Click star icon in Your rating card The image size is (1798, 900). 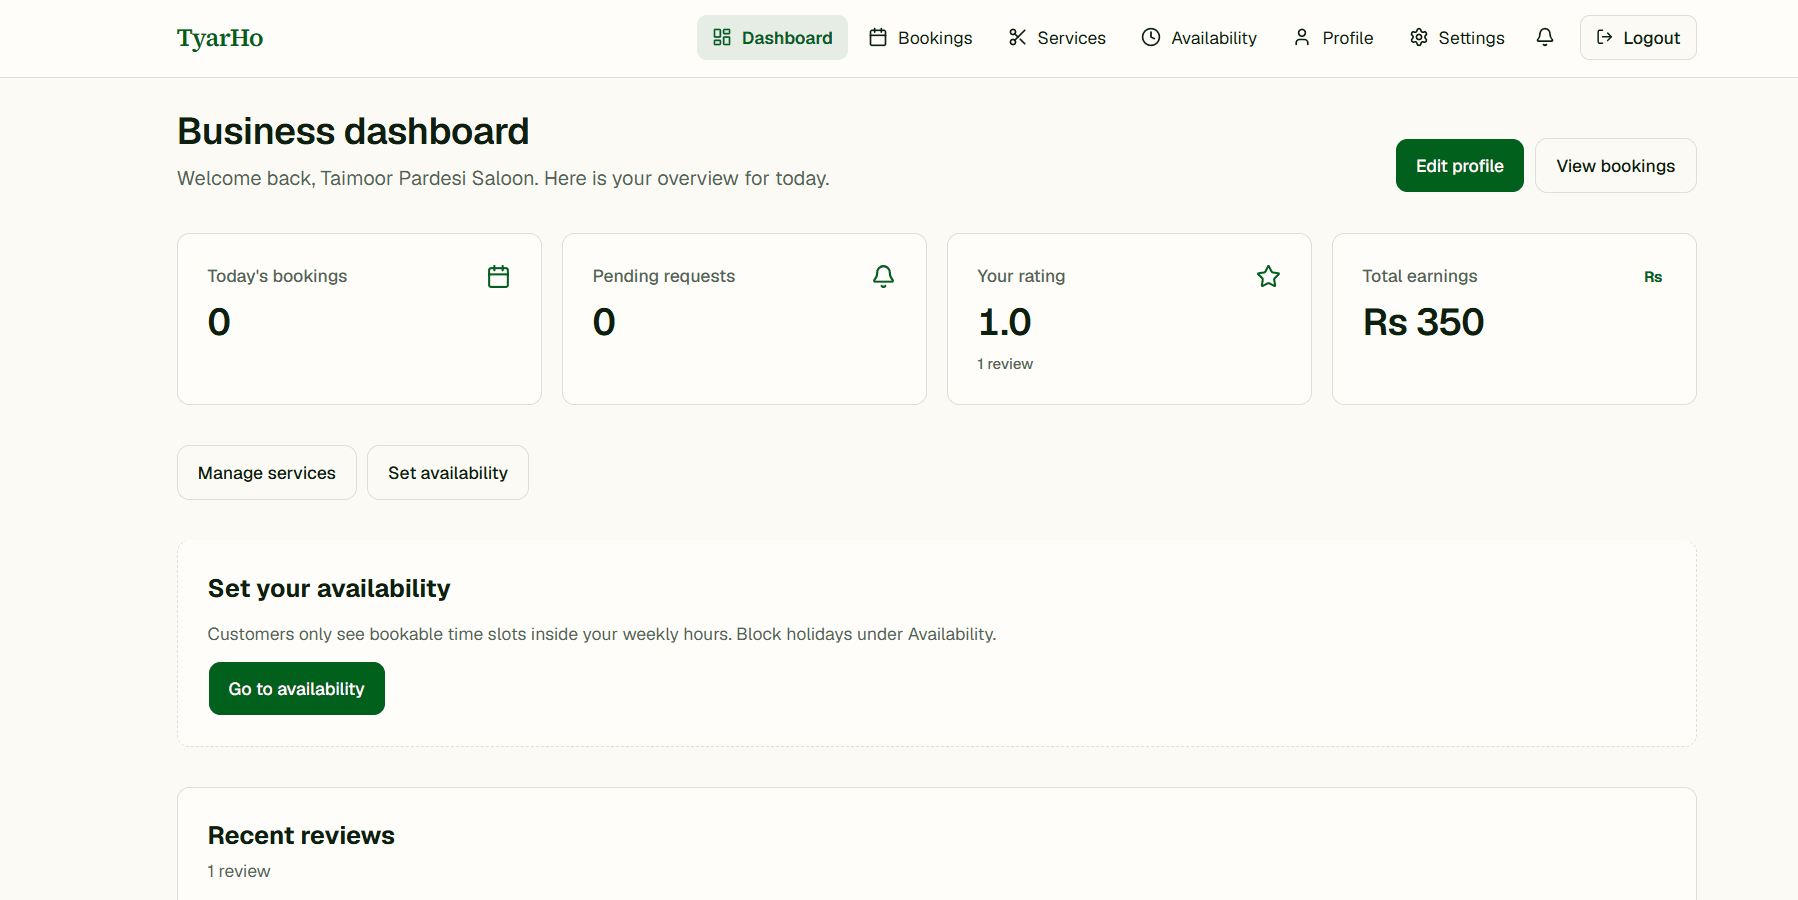[x=1269, y=277]
